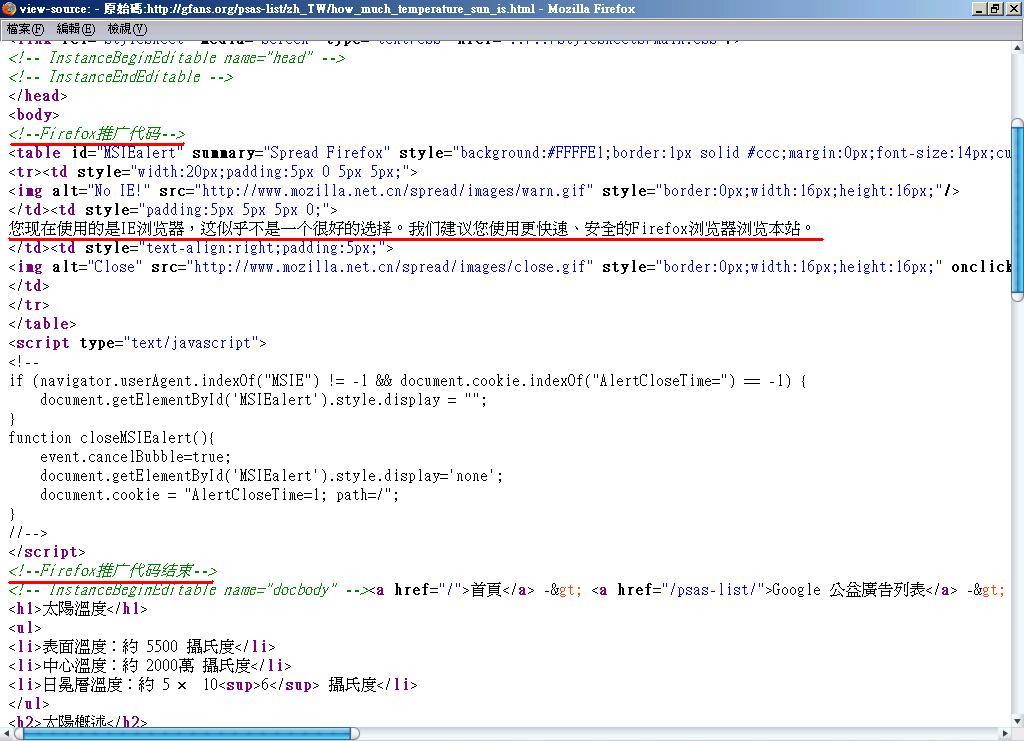Click the "<!--Firefox推广代码结束-->" comment line
Viewport: 1024px width, 741px height.
(113, 571)
